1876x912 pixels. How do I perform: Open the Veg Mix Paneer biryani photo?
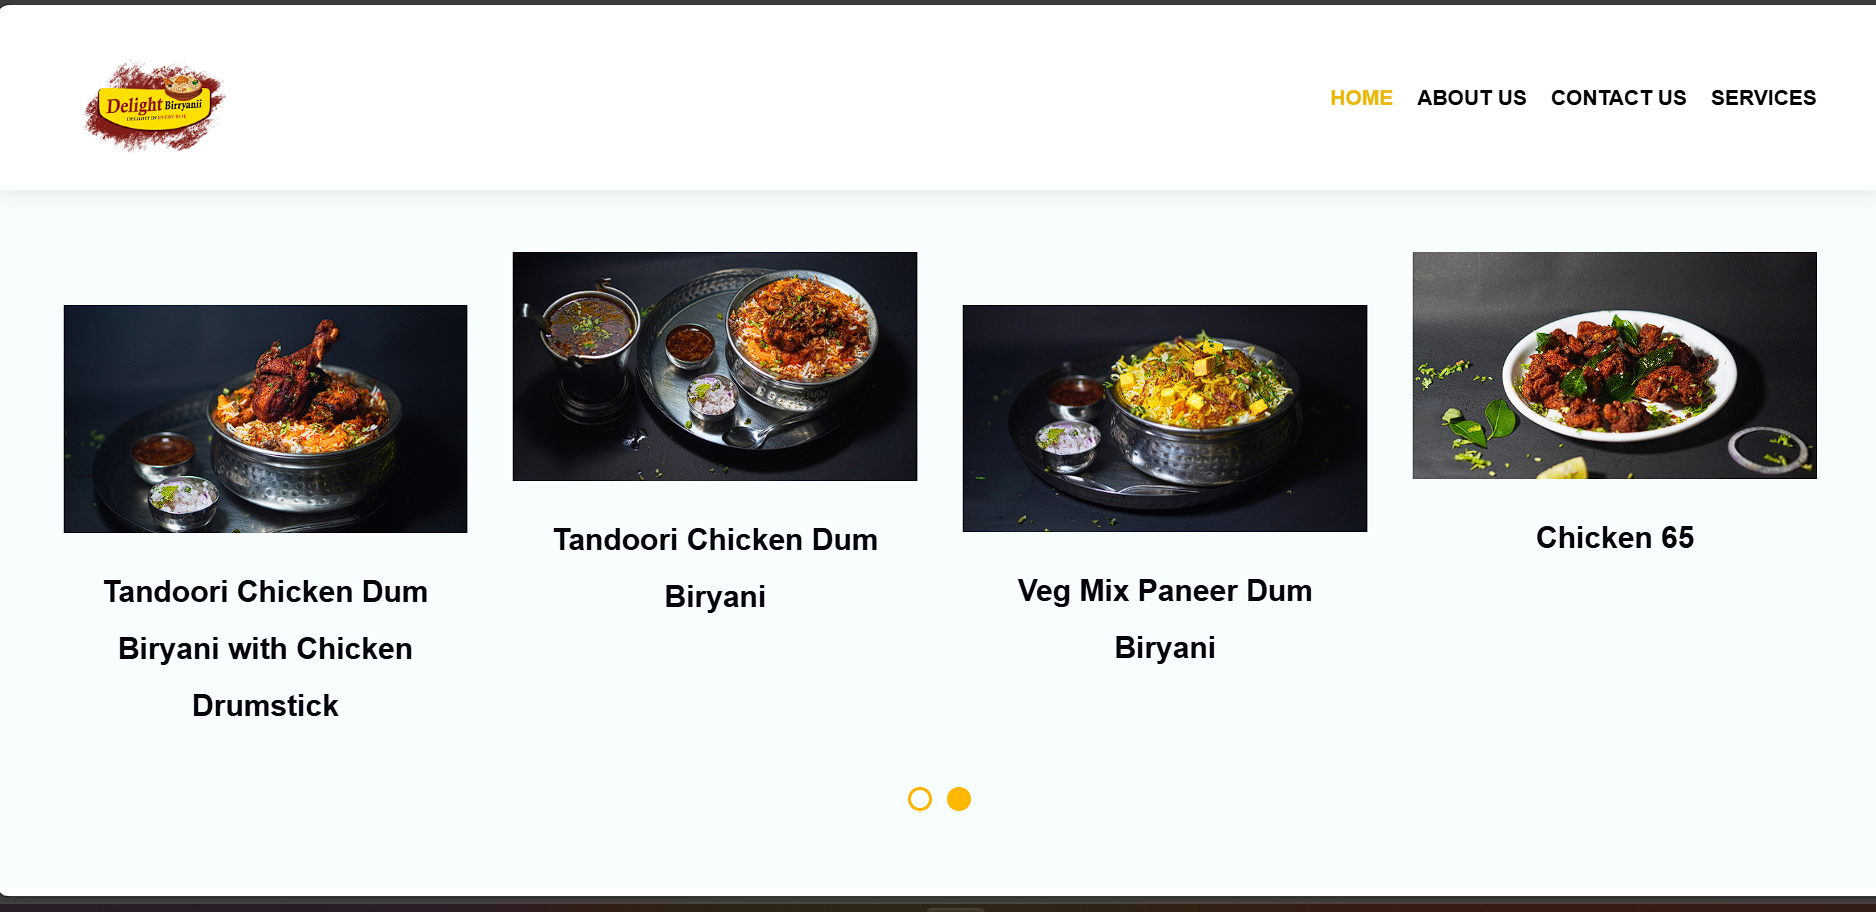click(1165, 418)
